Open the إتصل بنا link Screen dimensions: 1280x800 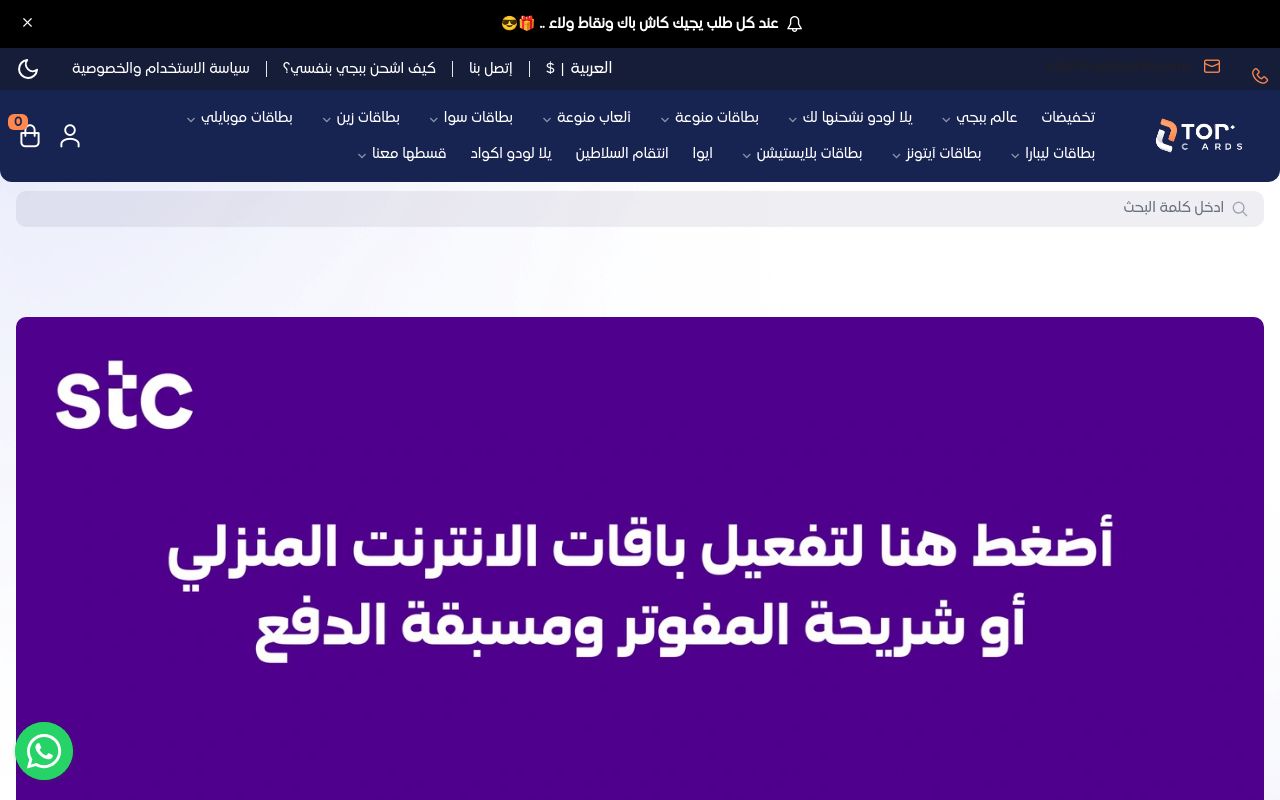coord(491,68)
